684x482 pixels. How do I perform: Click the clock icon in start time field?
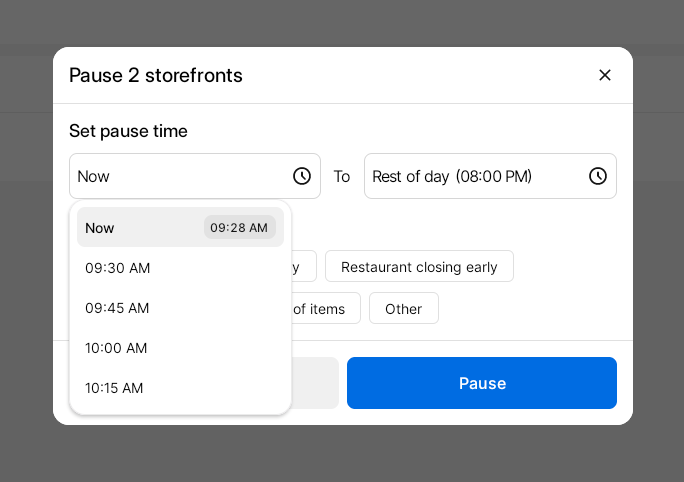point(301,176)
